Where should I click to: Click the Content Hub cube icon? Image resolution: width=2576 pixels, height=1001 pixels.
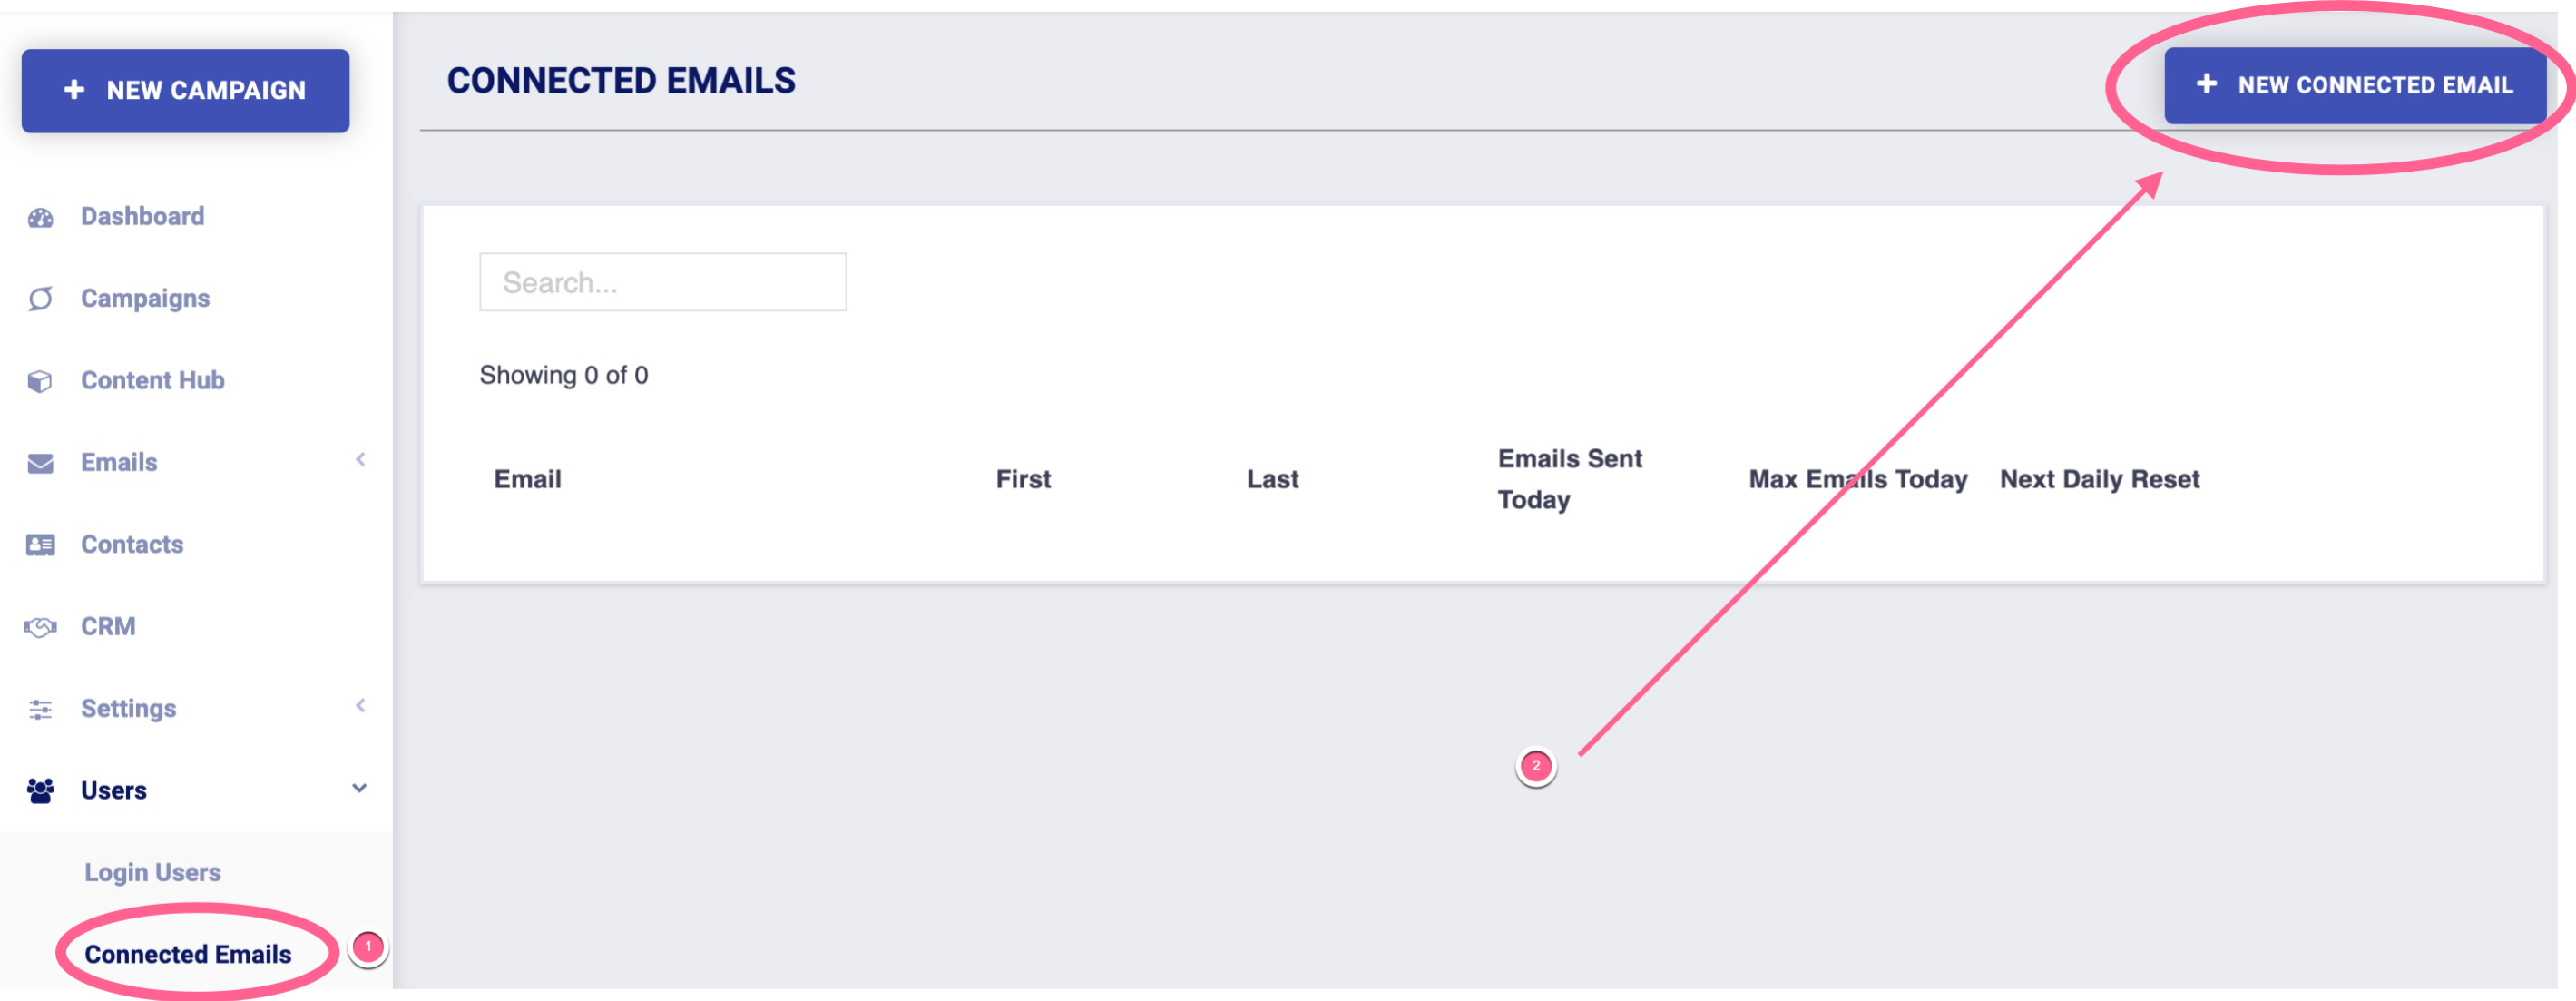click(40, 381)
